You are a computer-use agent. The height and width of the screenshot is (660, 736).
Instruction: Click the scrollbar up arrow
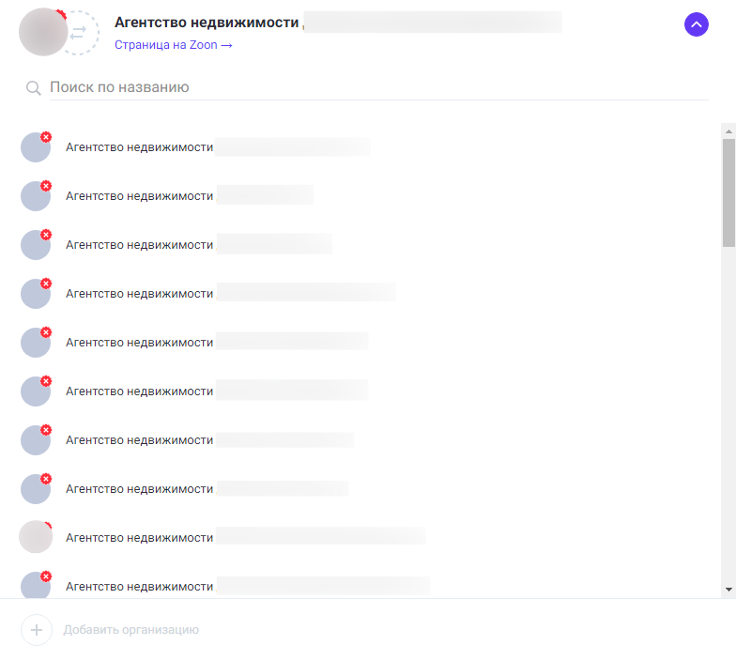(728, 131)
